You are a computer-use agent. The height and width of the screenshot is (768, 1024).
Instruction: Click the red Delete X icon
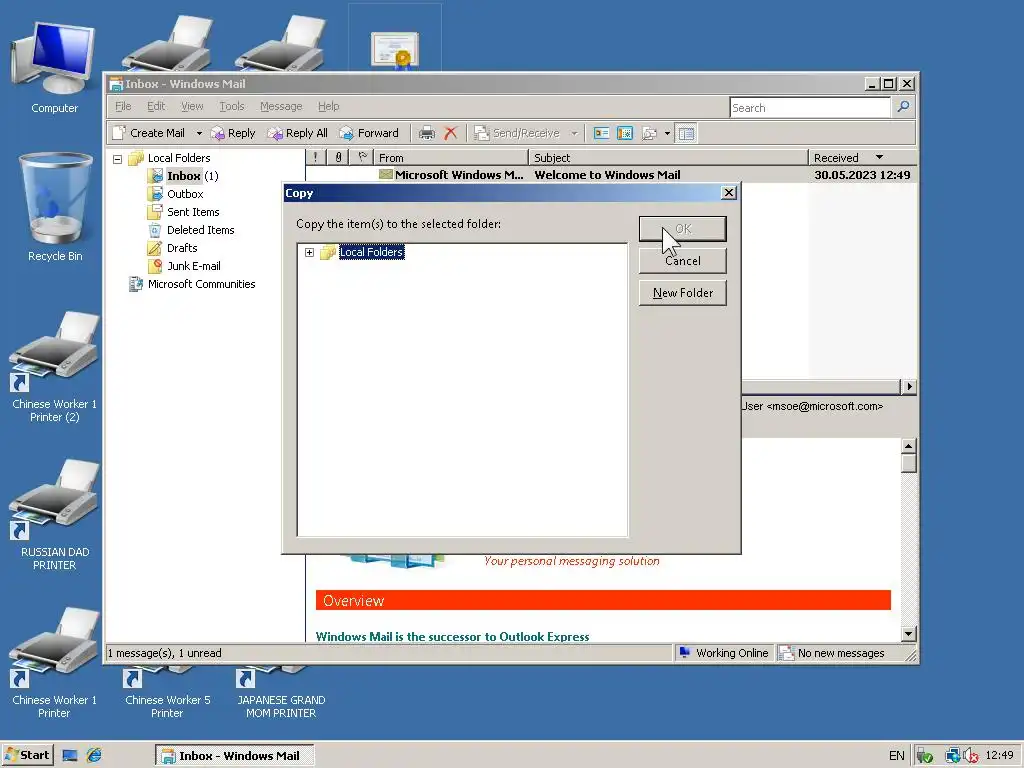(x=451, y=133)
